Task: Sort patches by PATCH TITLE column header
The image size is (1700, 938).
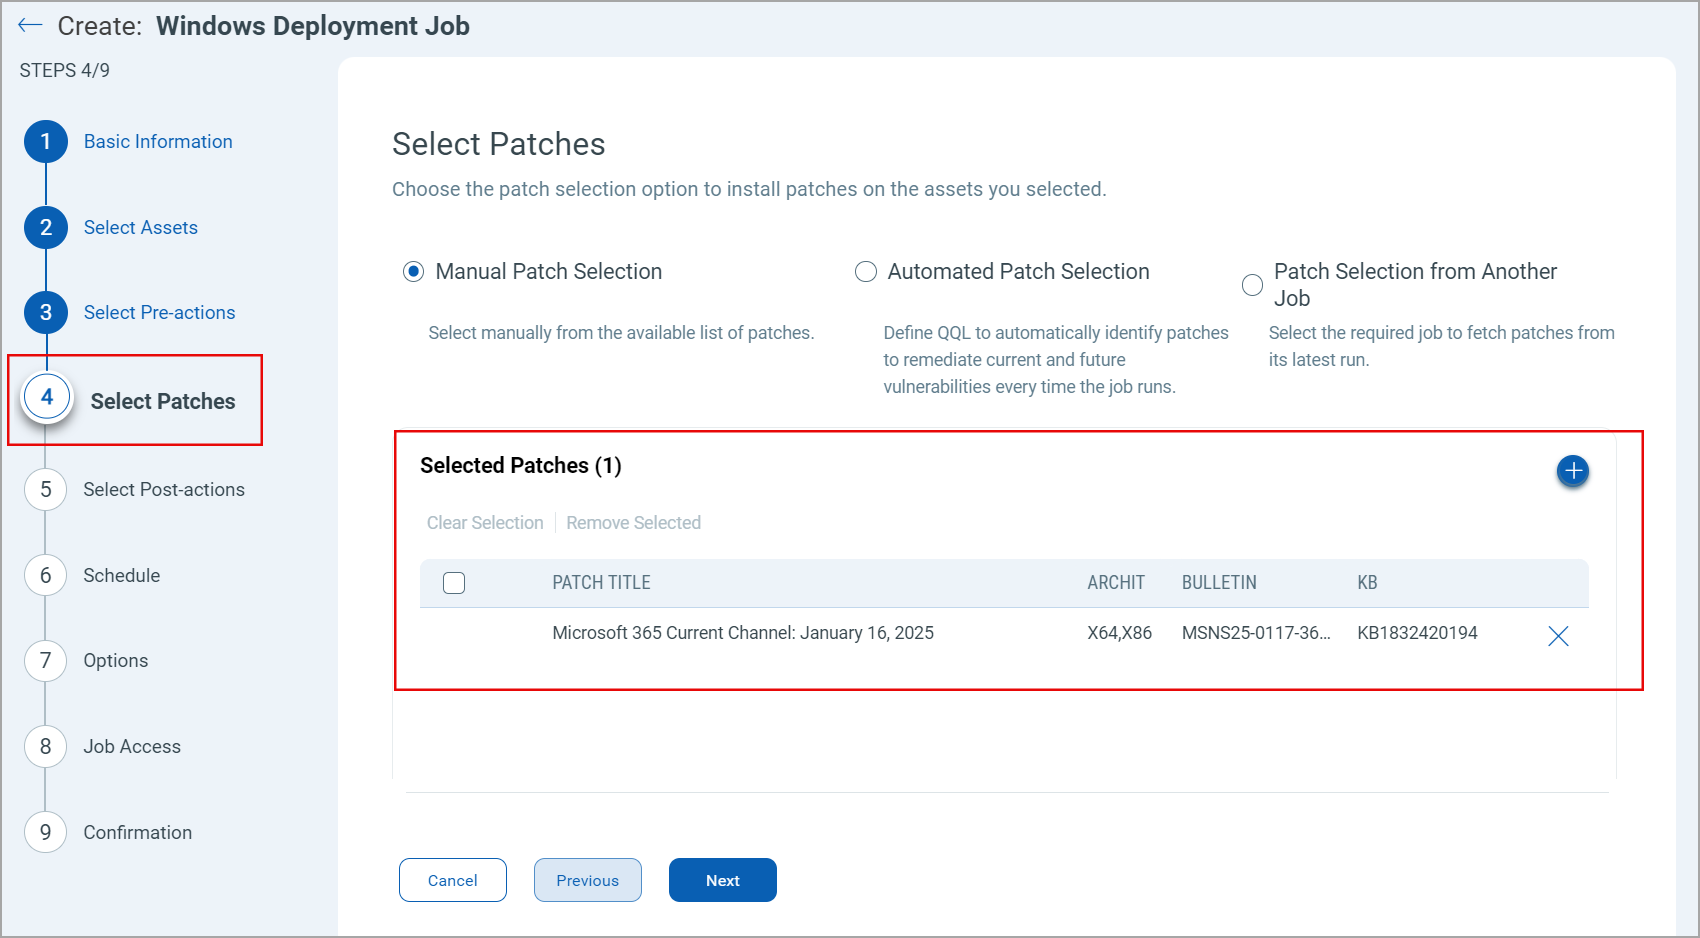Action: coord(601,582)
